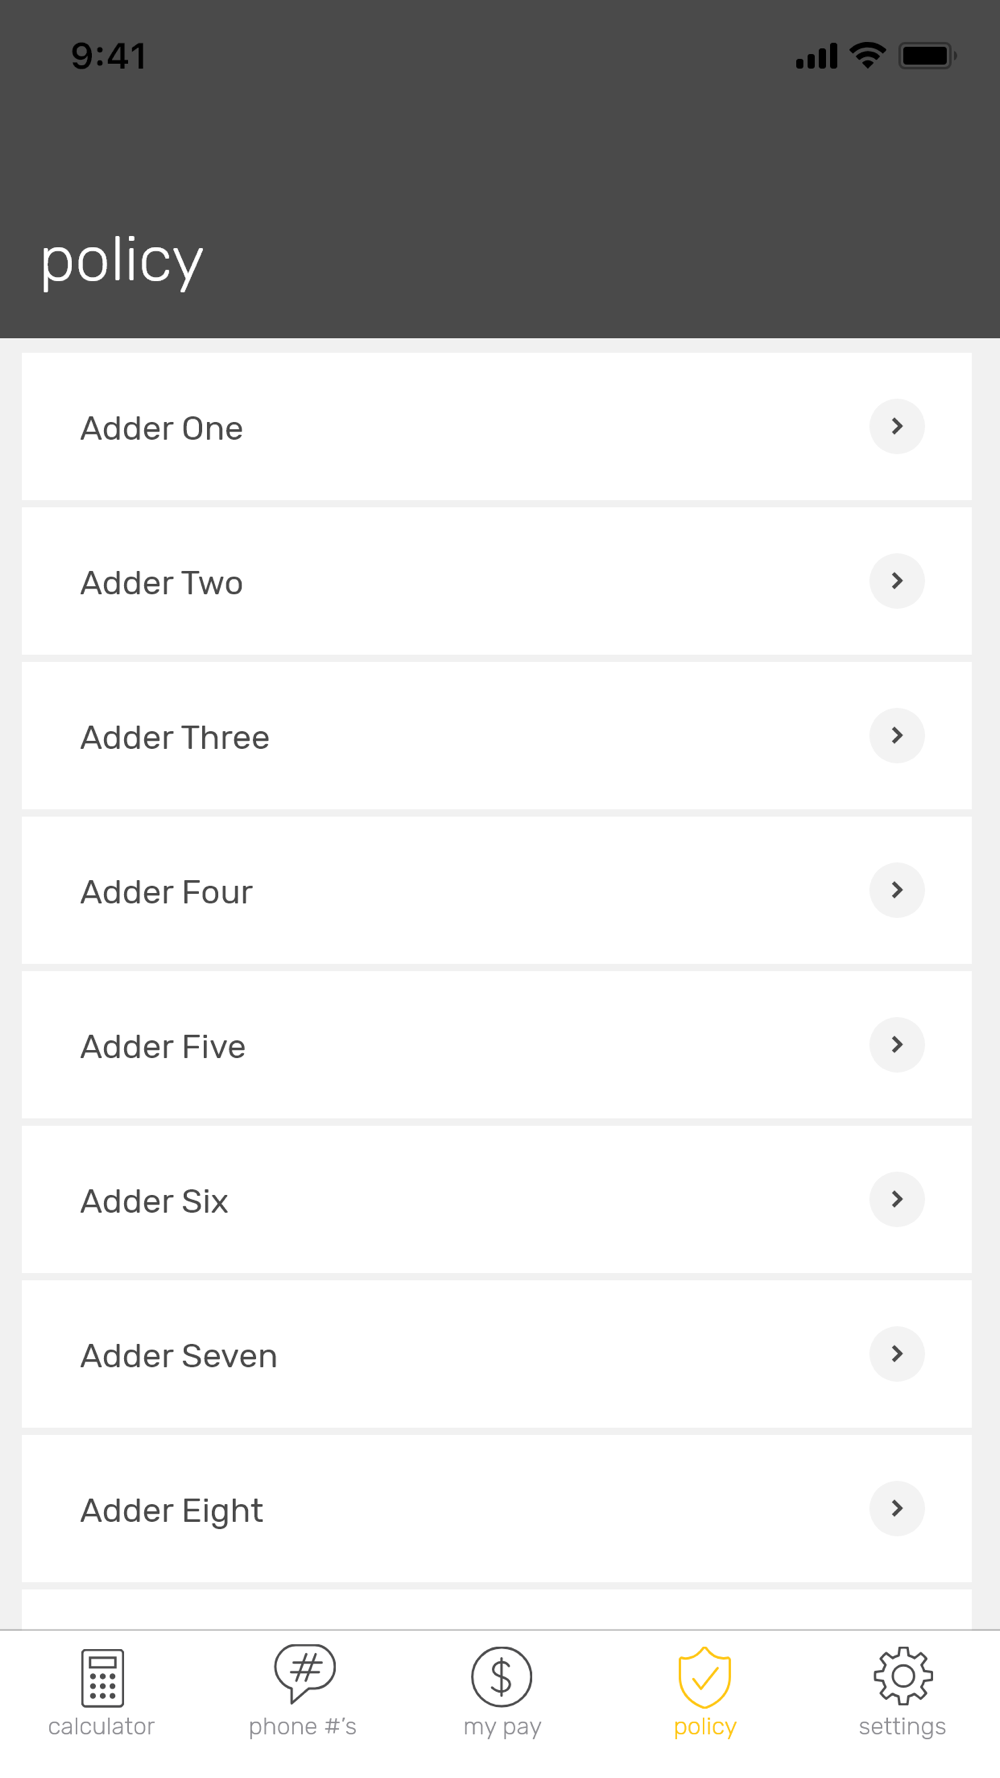Tap the Wi-Fi status icon

pos(867,55)
